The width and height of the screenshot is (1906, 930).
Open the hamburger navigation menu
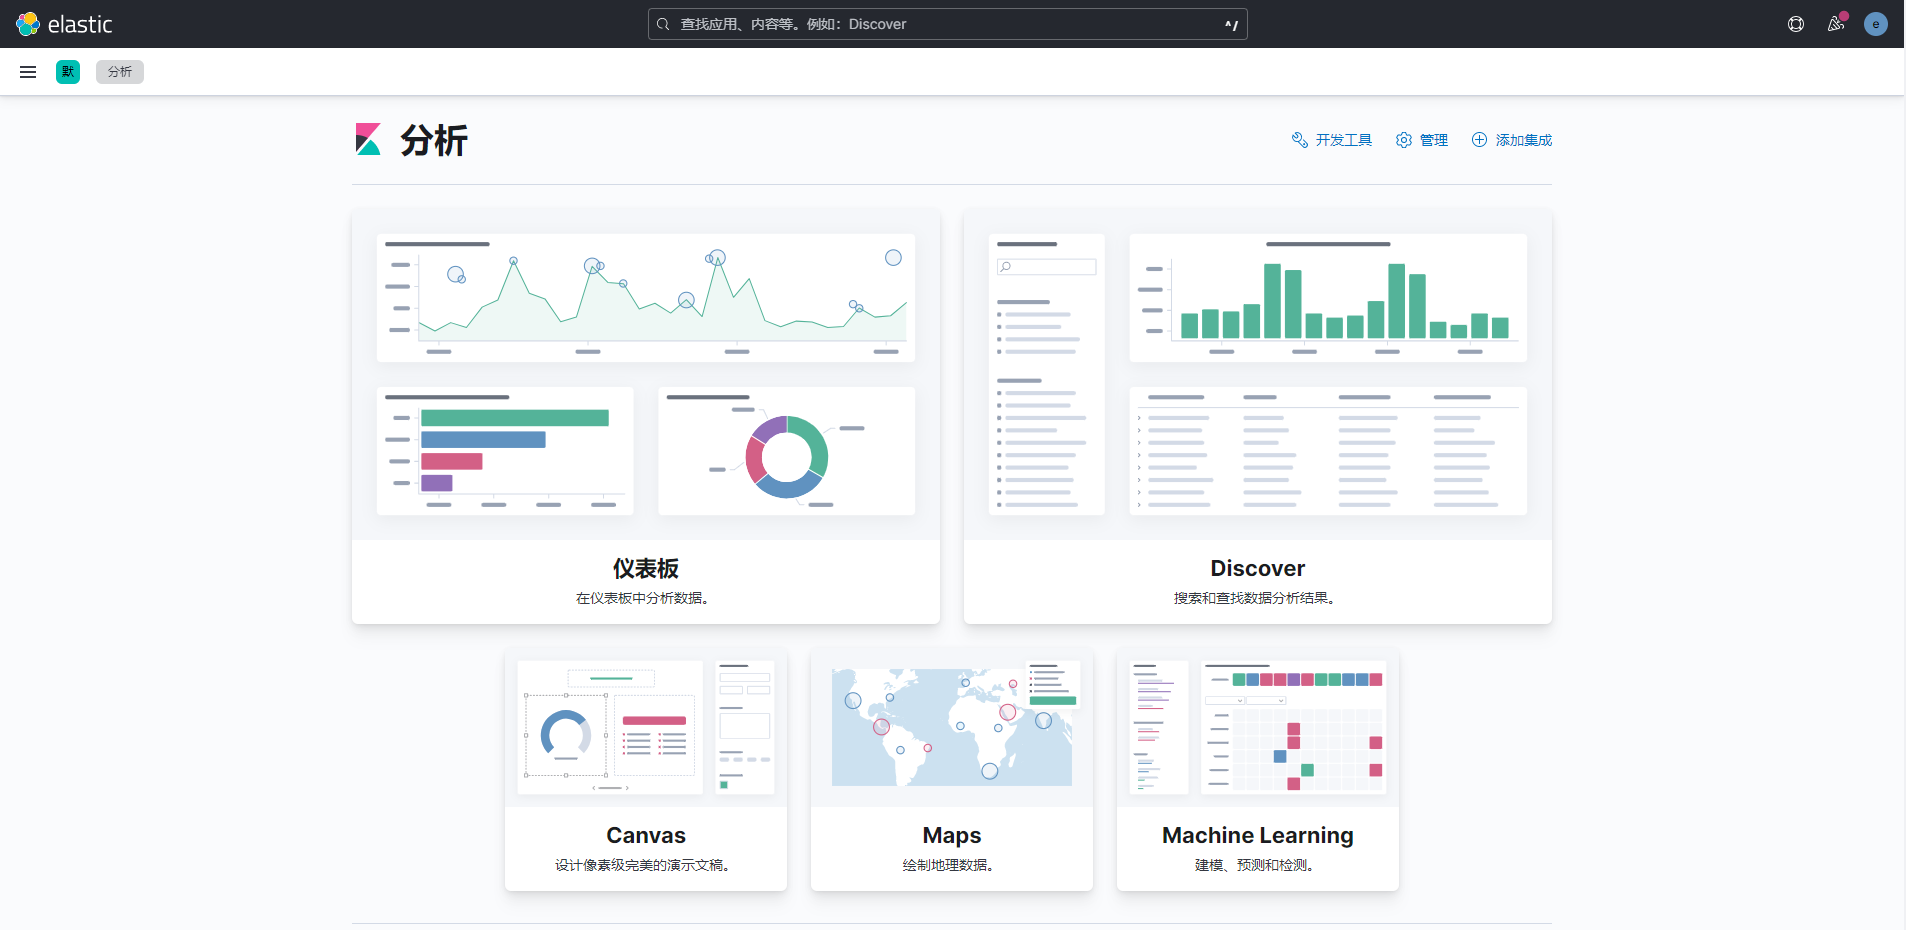tap(28, 72)
